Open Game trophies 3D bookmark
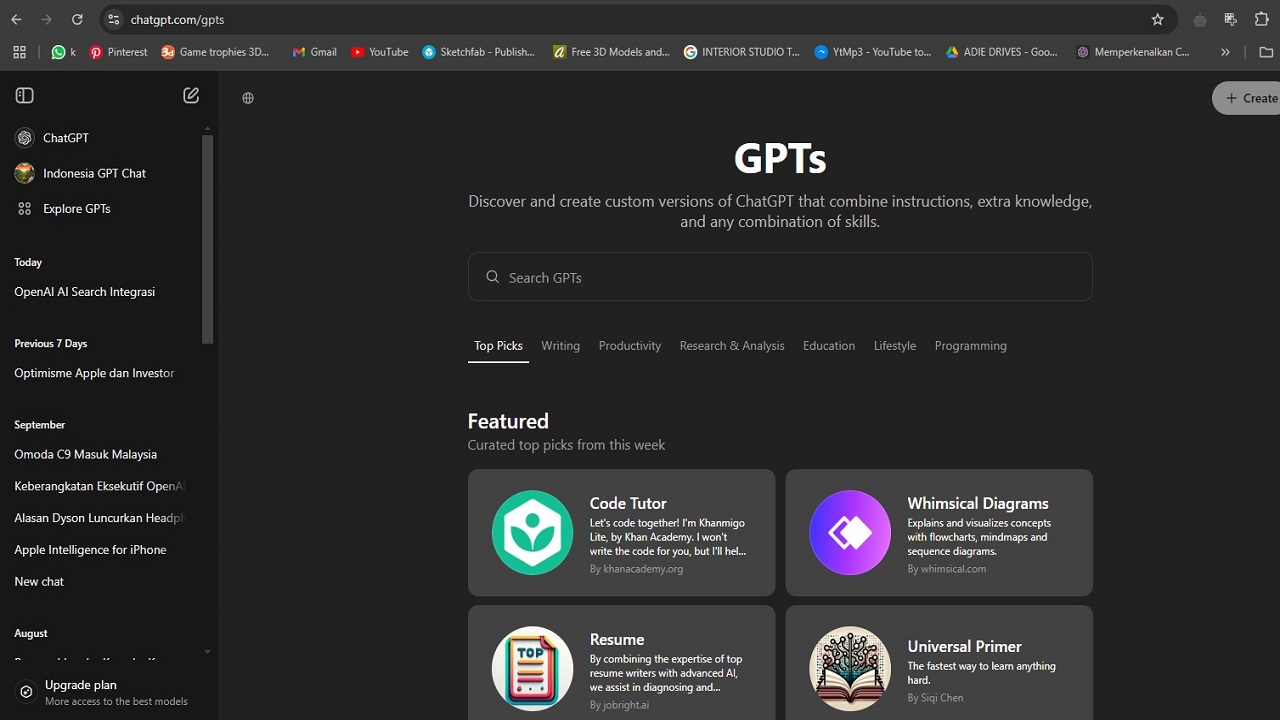This screenshot has height=720, width=1280. (215, 52)
